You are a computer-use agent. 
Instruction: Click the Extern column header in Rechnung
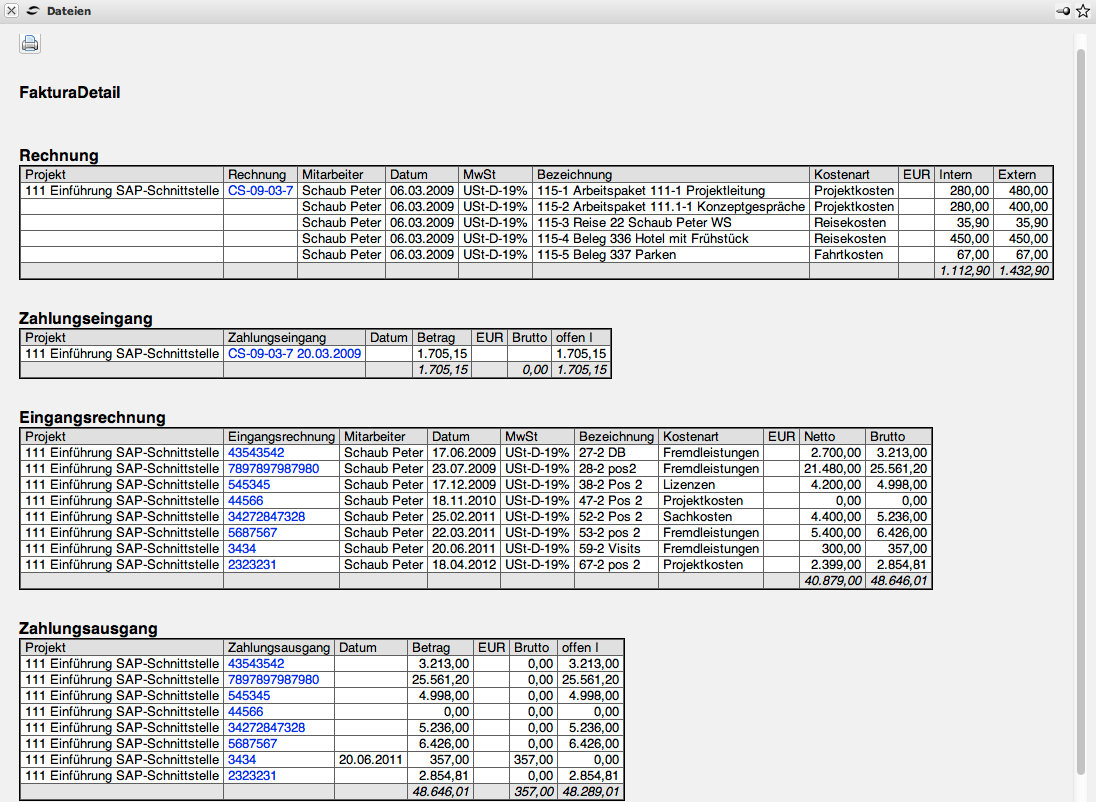pyautogui.click(x=1017, y=175)
